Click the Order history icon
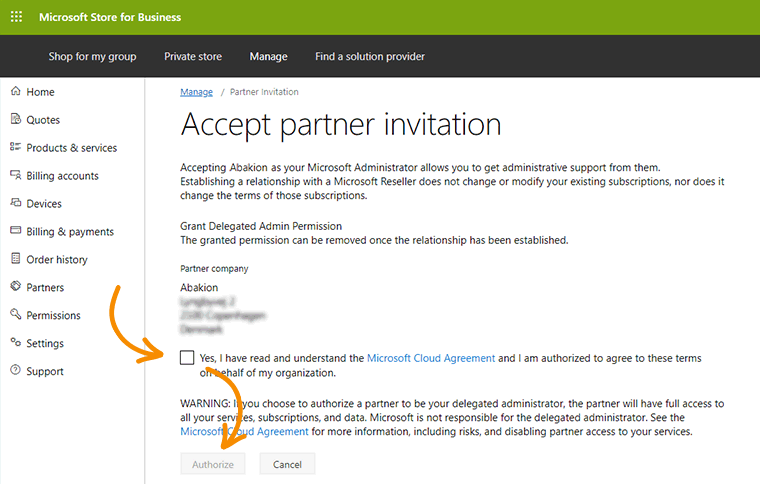Image resolution: width=760 pixels, height=484 pixels. point(16,258)
